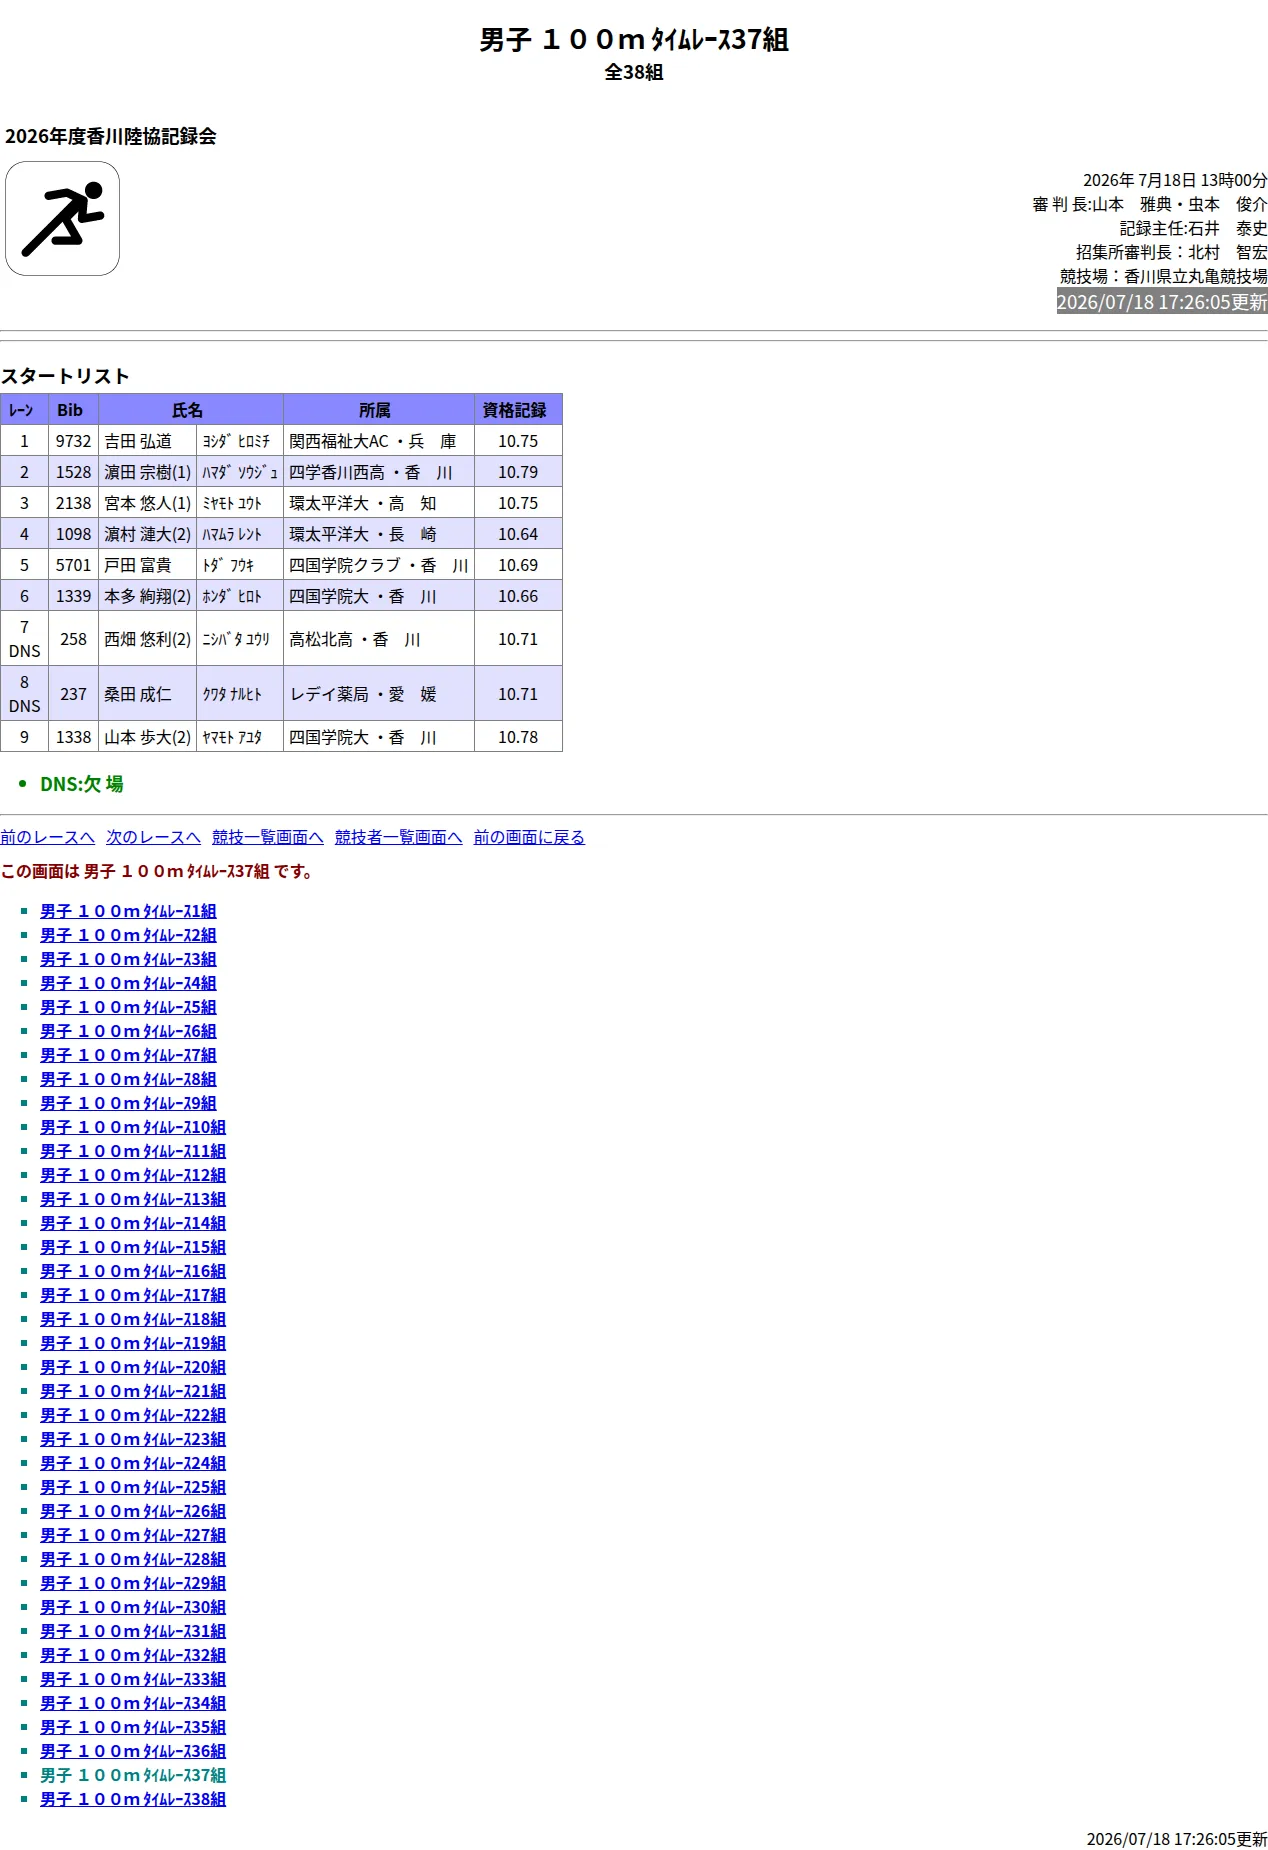
Task: Open men's 100m time race heat 20
Action: [x=133, y=1367]
